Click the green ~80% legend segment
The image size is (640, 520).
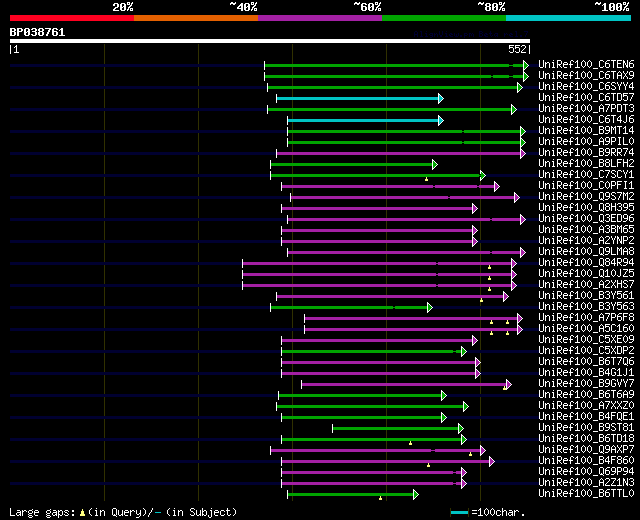tap(444, 18)
